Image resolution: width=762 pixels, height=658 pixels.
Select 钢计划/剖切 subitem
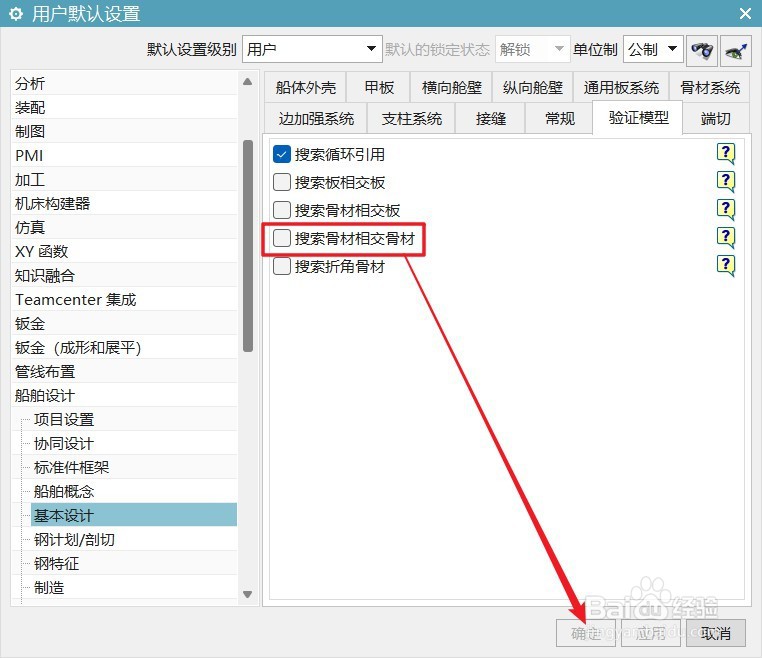[x=134, y=539]
